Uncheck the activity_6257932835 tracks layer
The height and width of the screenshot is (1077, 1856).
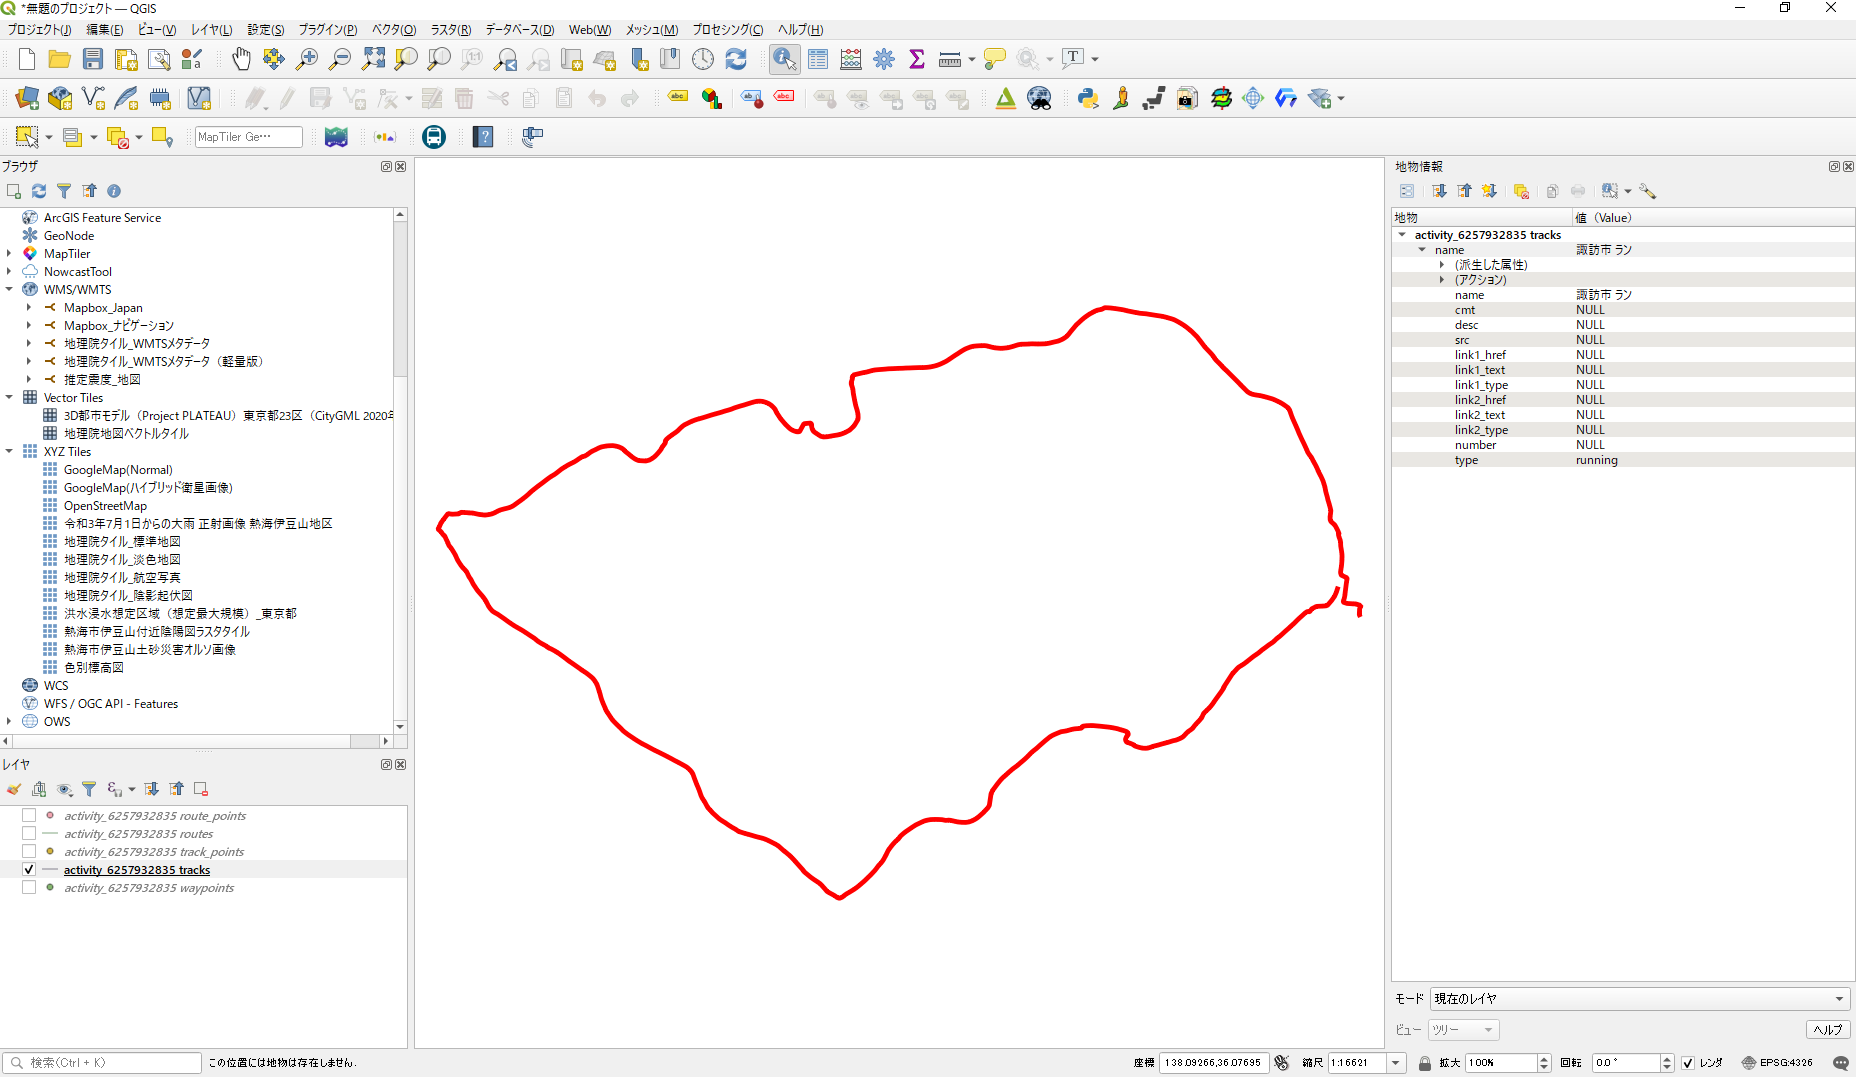[29, 869]
